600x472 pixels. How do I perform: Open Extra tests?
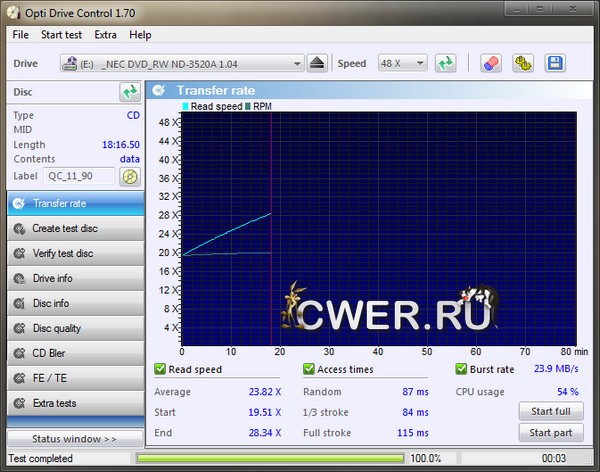click(x=75, y=403)
